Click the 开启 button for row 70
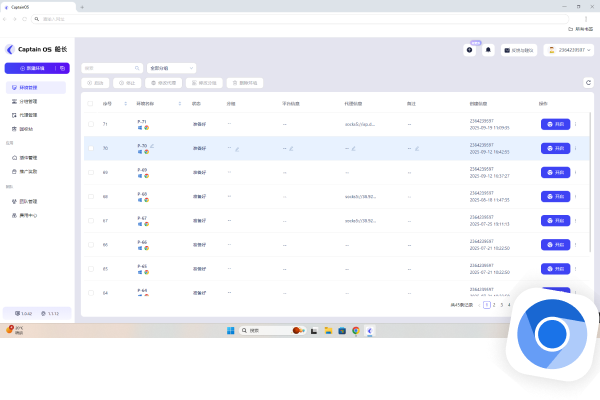Screen dimensions: 600x400 pos(555,148)
